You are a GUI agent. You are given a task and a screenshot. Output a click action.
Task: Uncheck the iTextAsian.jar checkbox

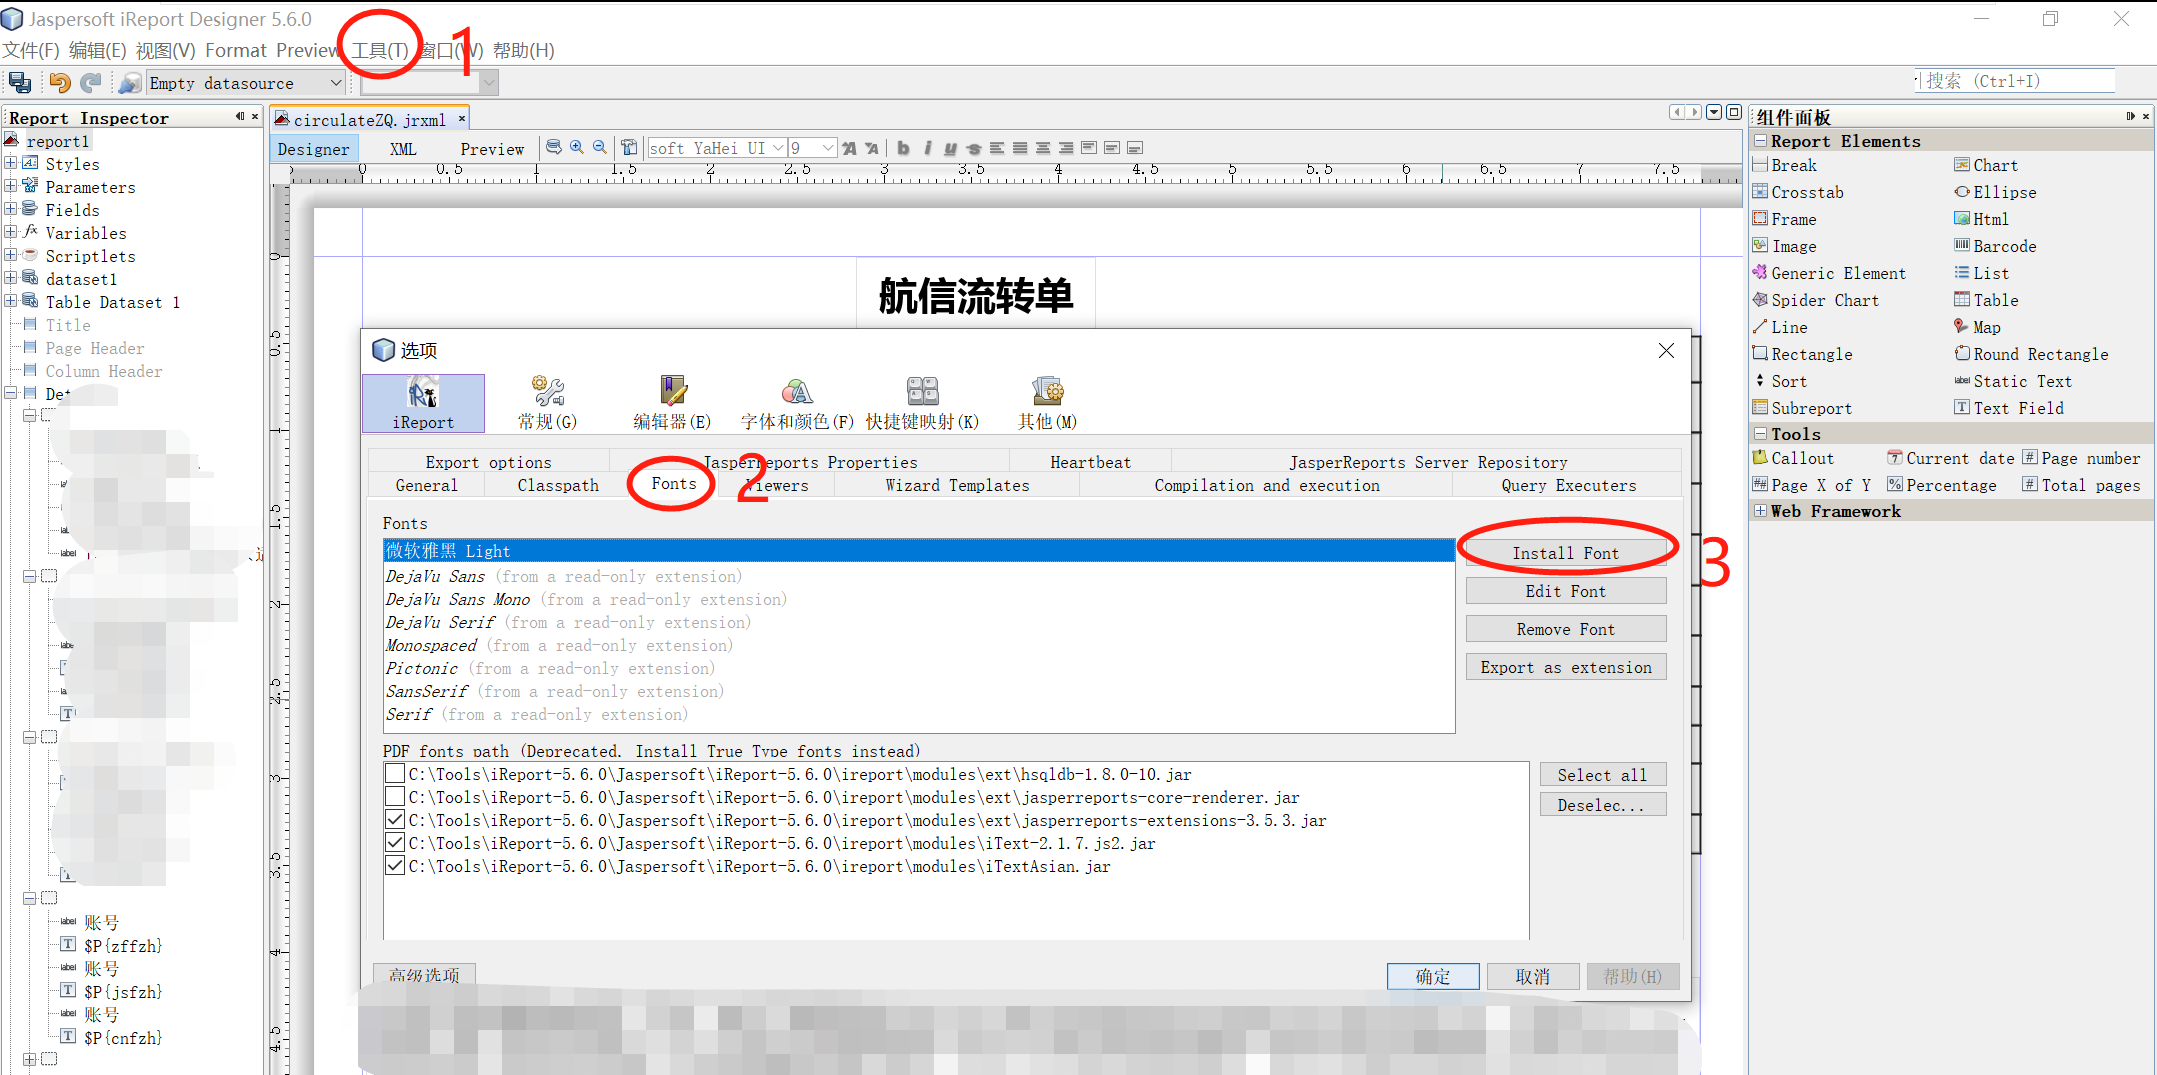click(395, 866)
